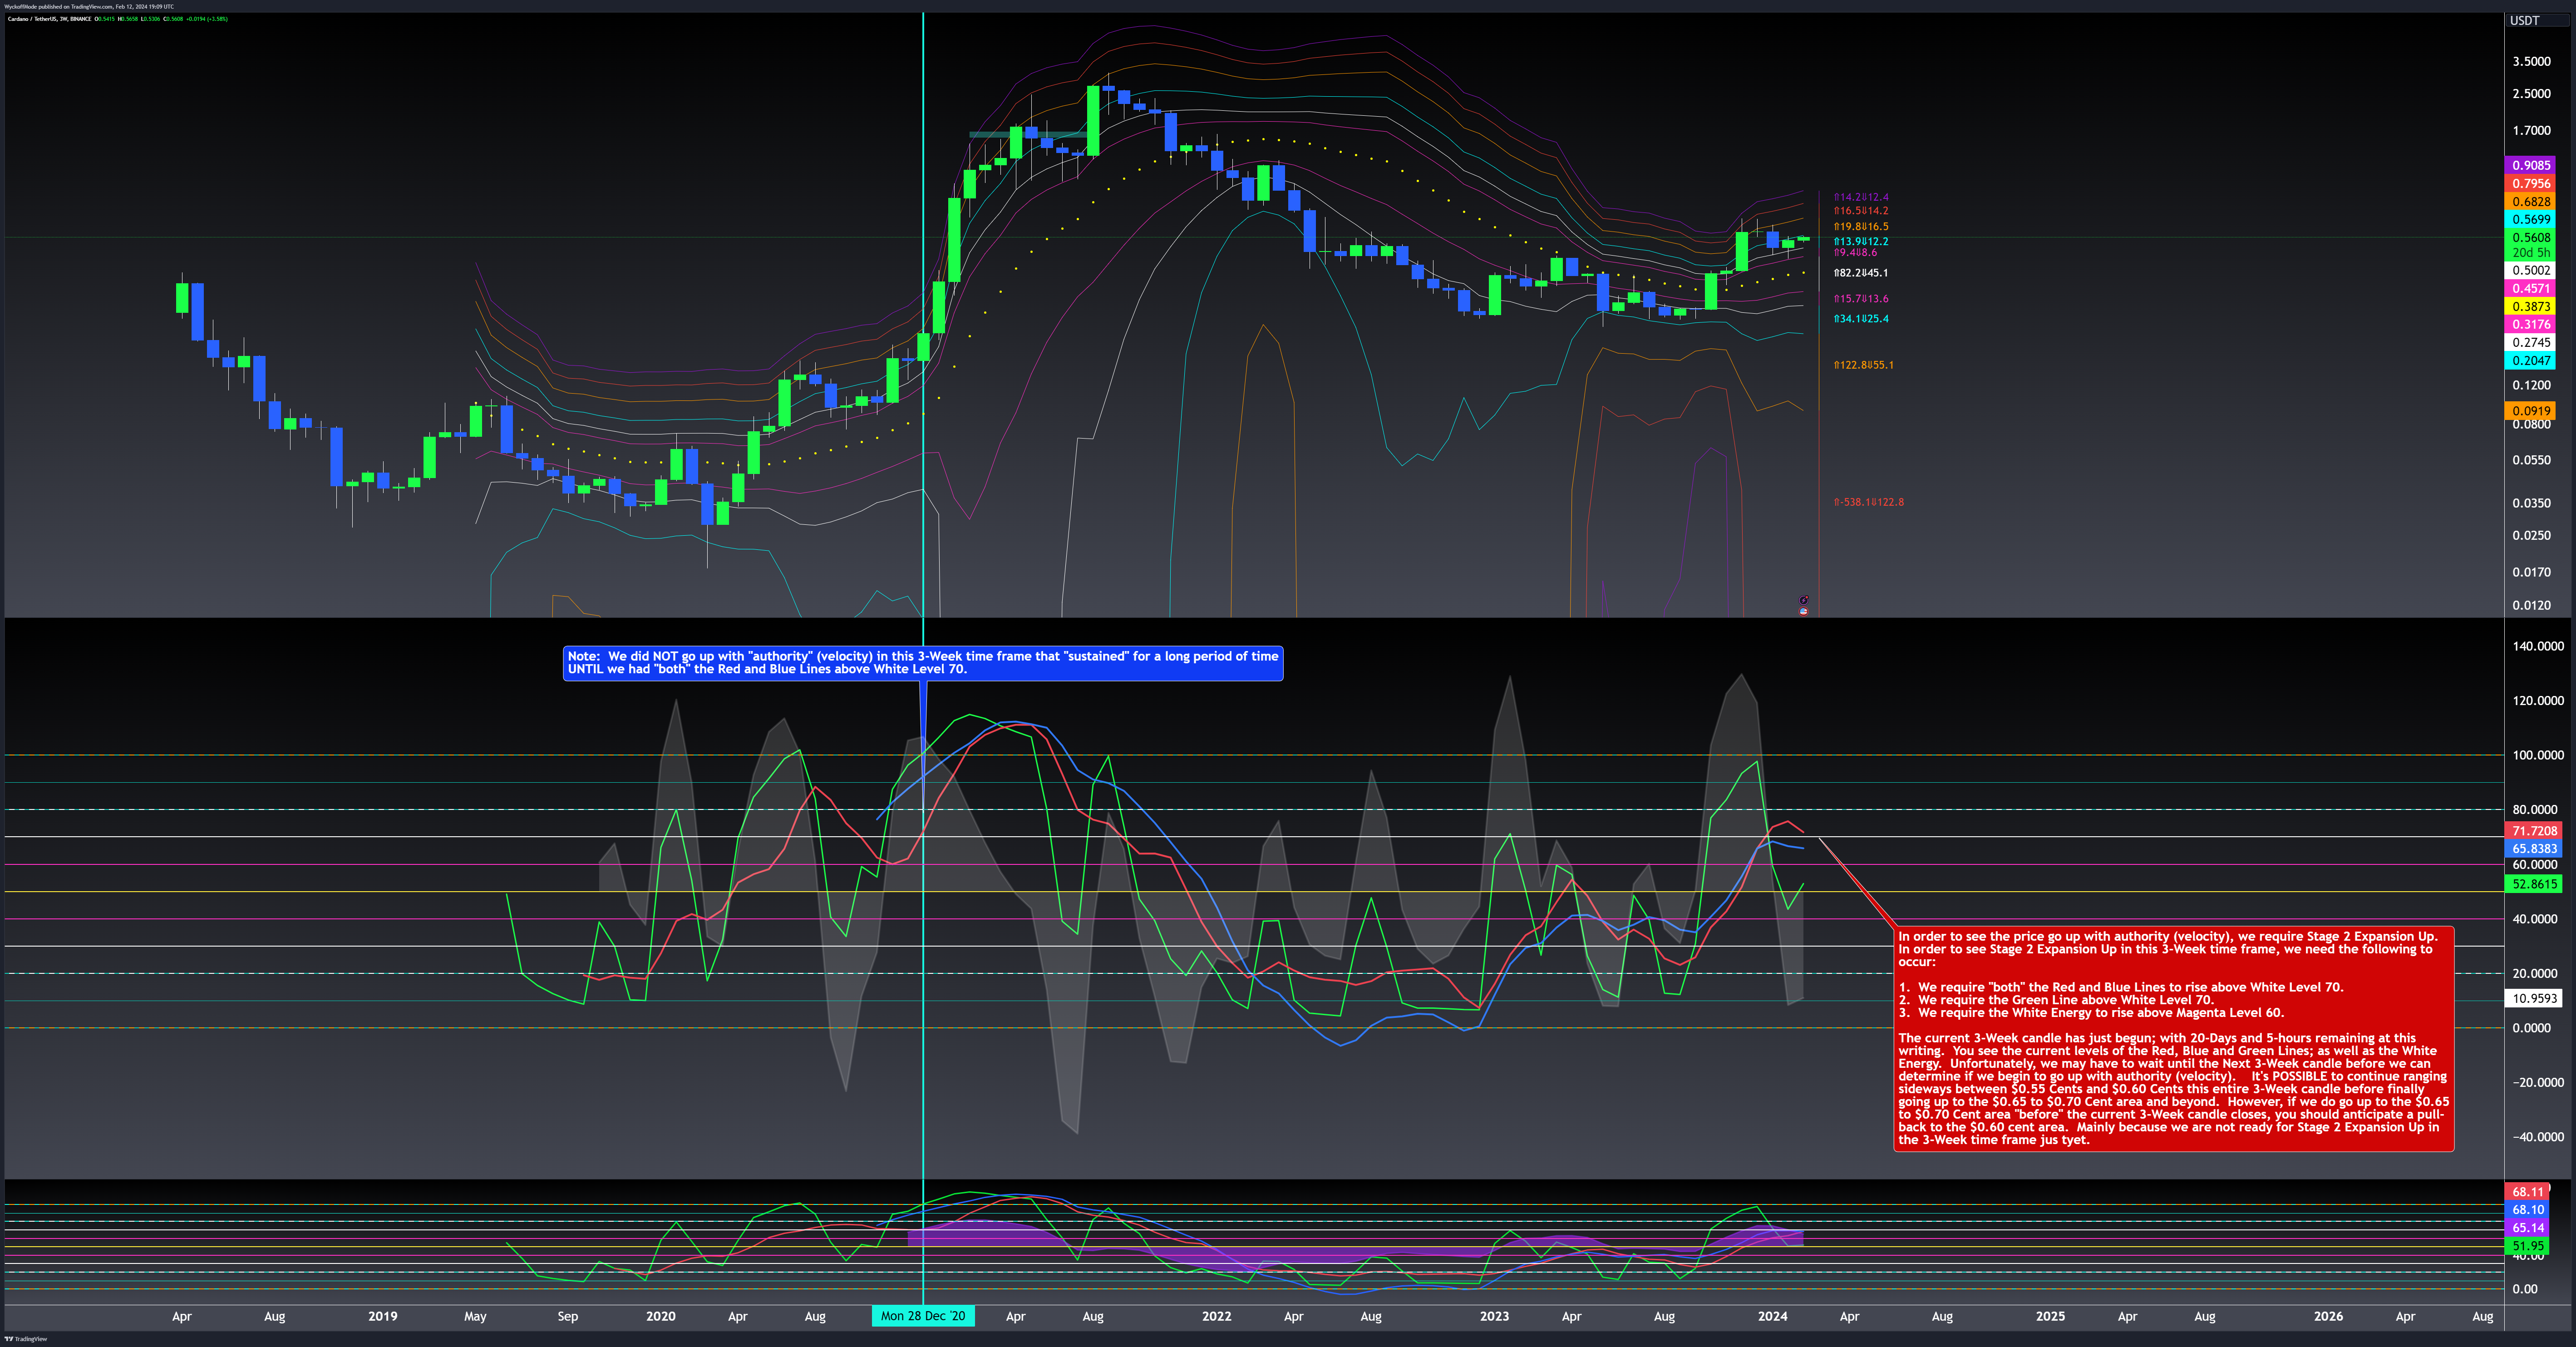2576x1347 pixels.
Task: Click the orange 0.6828 price label
Action: 2531,201
